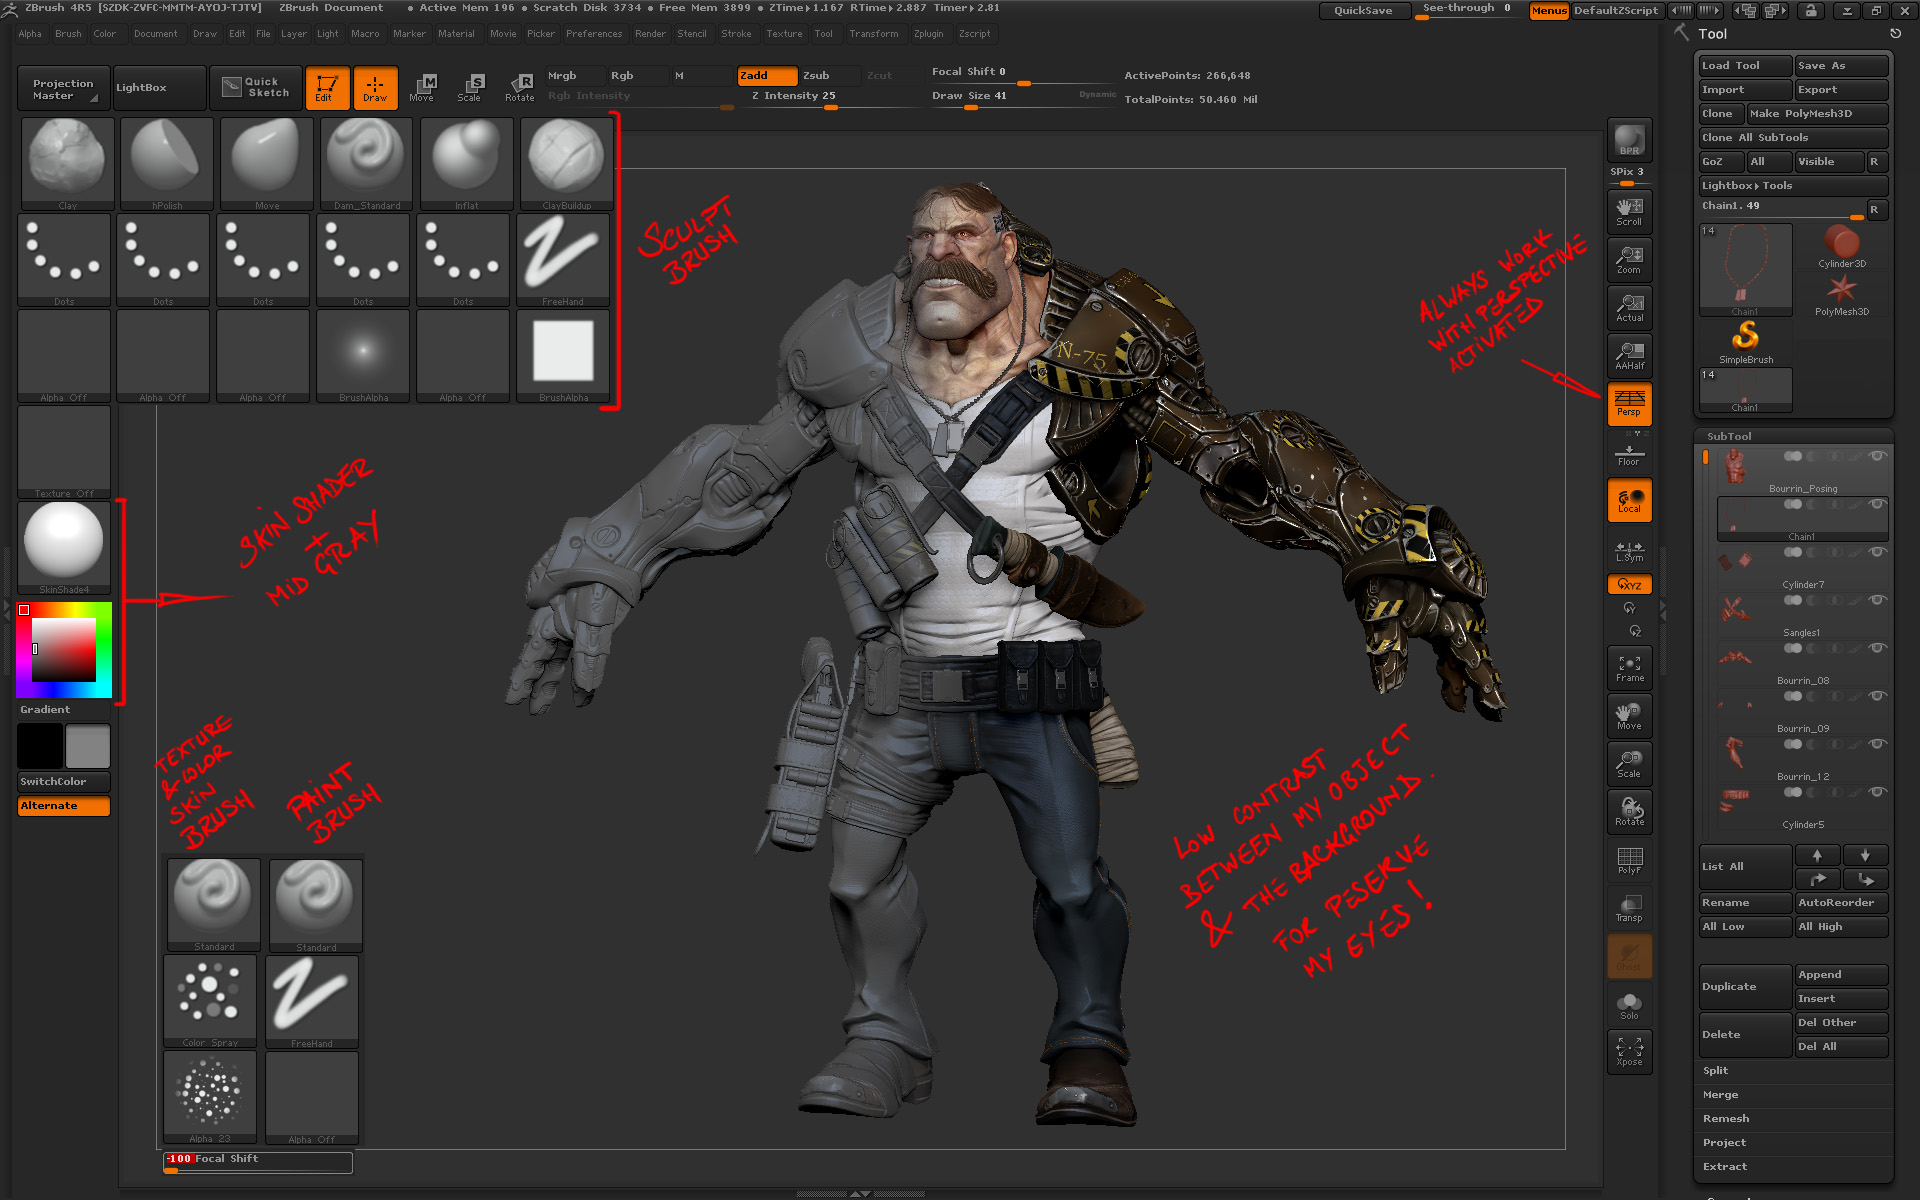Toggle PolyF polyframe display
This screenshot has height=1200, width=1920.
(1629, 860)
